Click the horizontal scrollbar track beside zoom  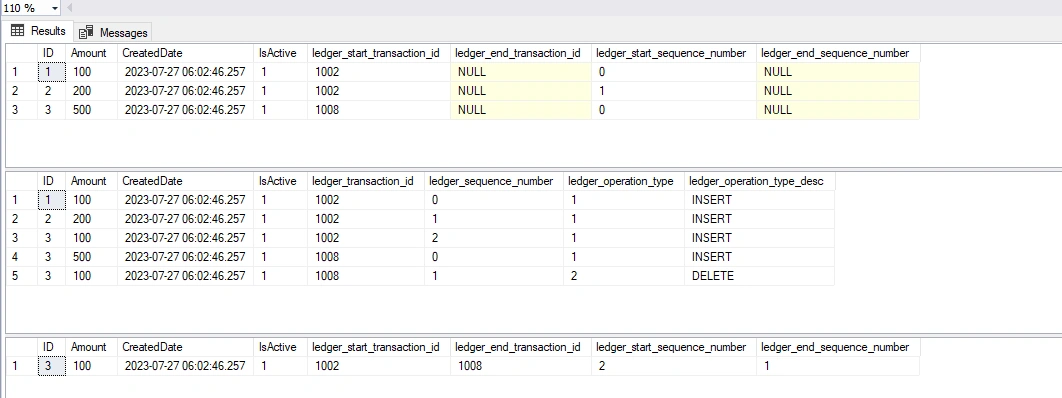[568, 8]
